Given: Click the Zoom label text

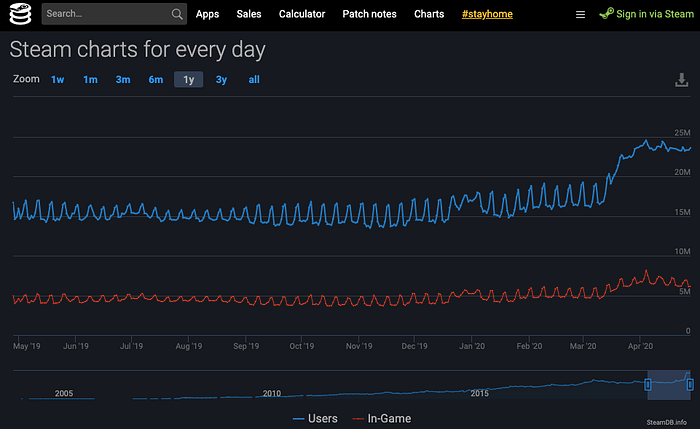Looking at the screenshot, I should pyautogui.click(x=26, y=79).
